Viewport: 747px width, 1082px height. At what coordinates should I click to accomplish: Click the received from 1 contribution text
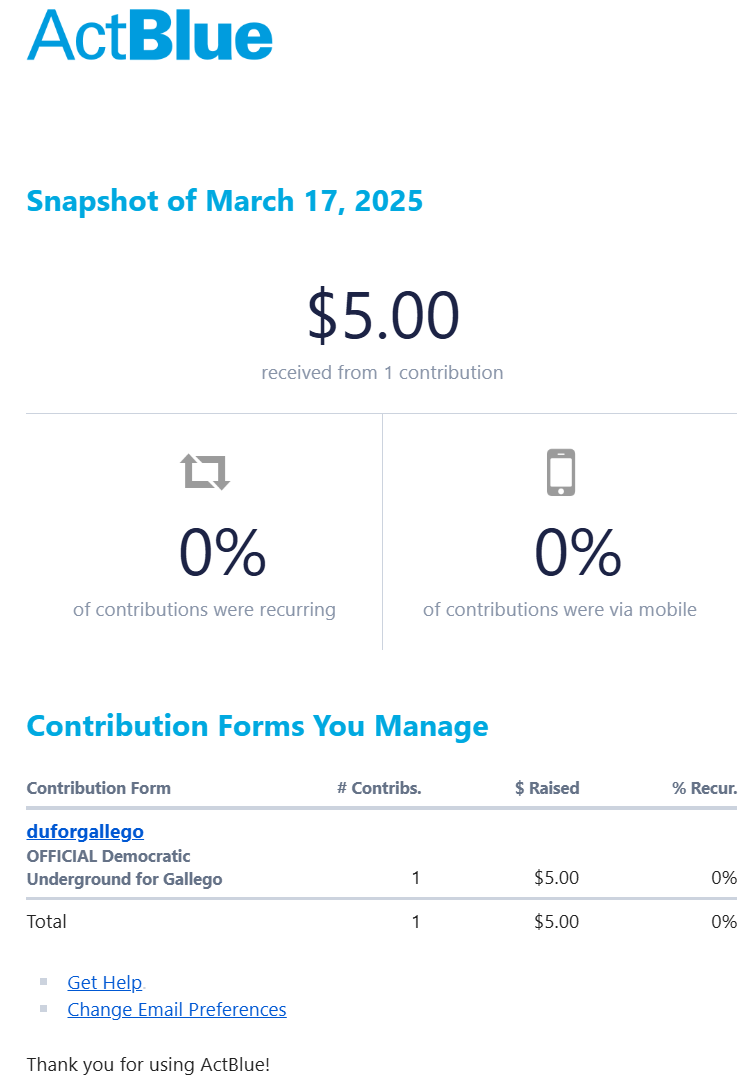382,373
